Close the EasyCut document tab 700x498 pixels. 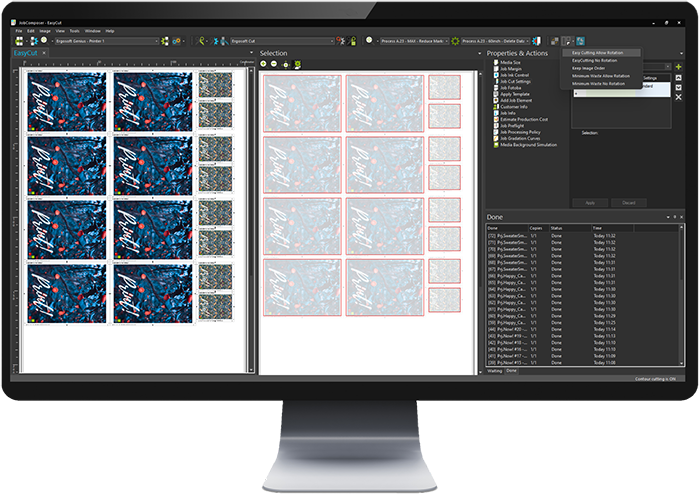(44, 53)
